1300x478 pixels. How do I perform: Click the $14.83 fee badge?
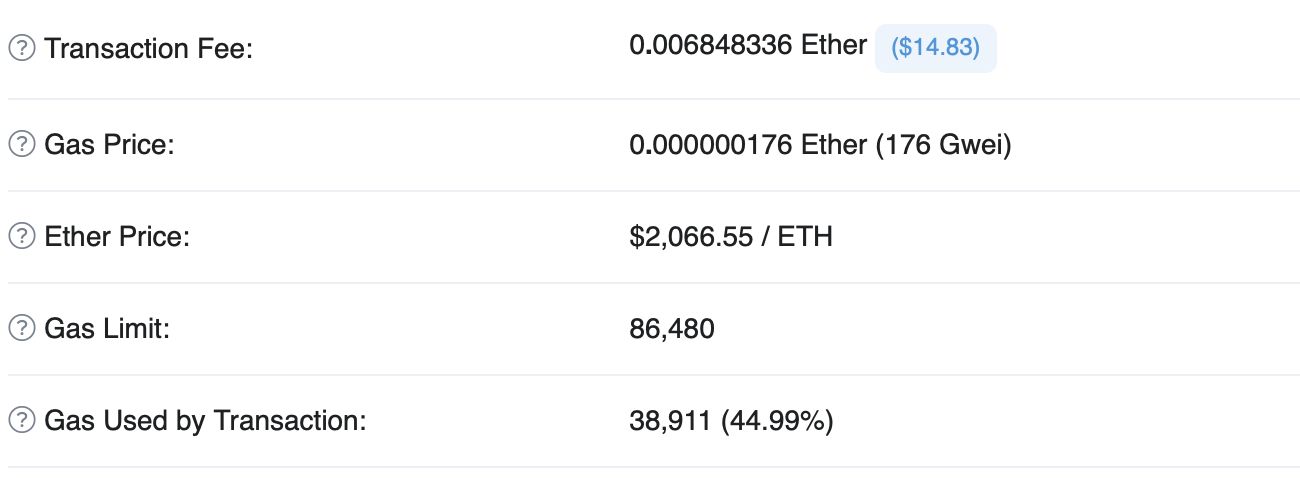(x=935, y=48)
